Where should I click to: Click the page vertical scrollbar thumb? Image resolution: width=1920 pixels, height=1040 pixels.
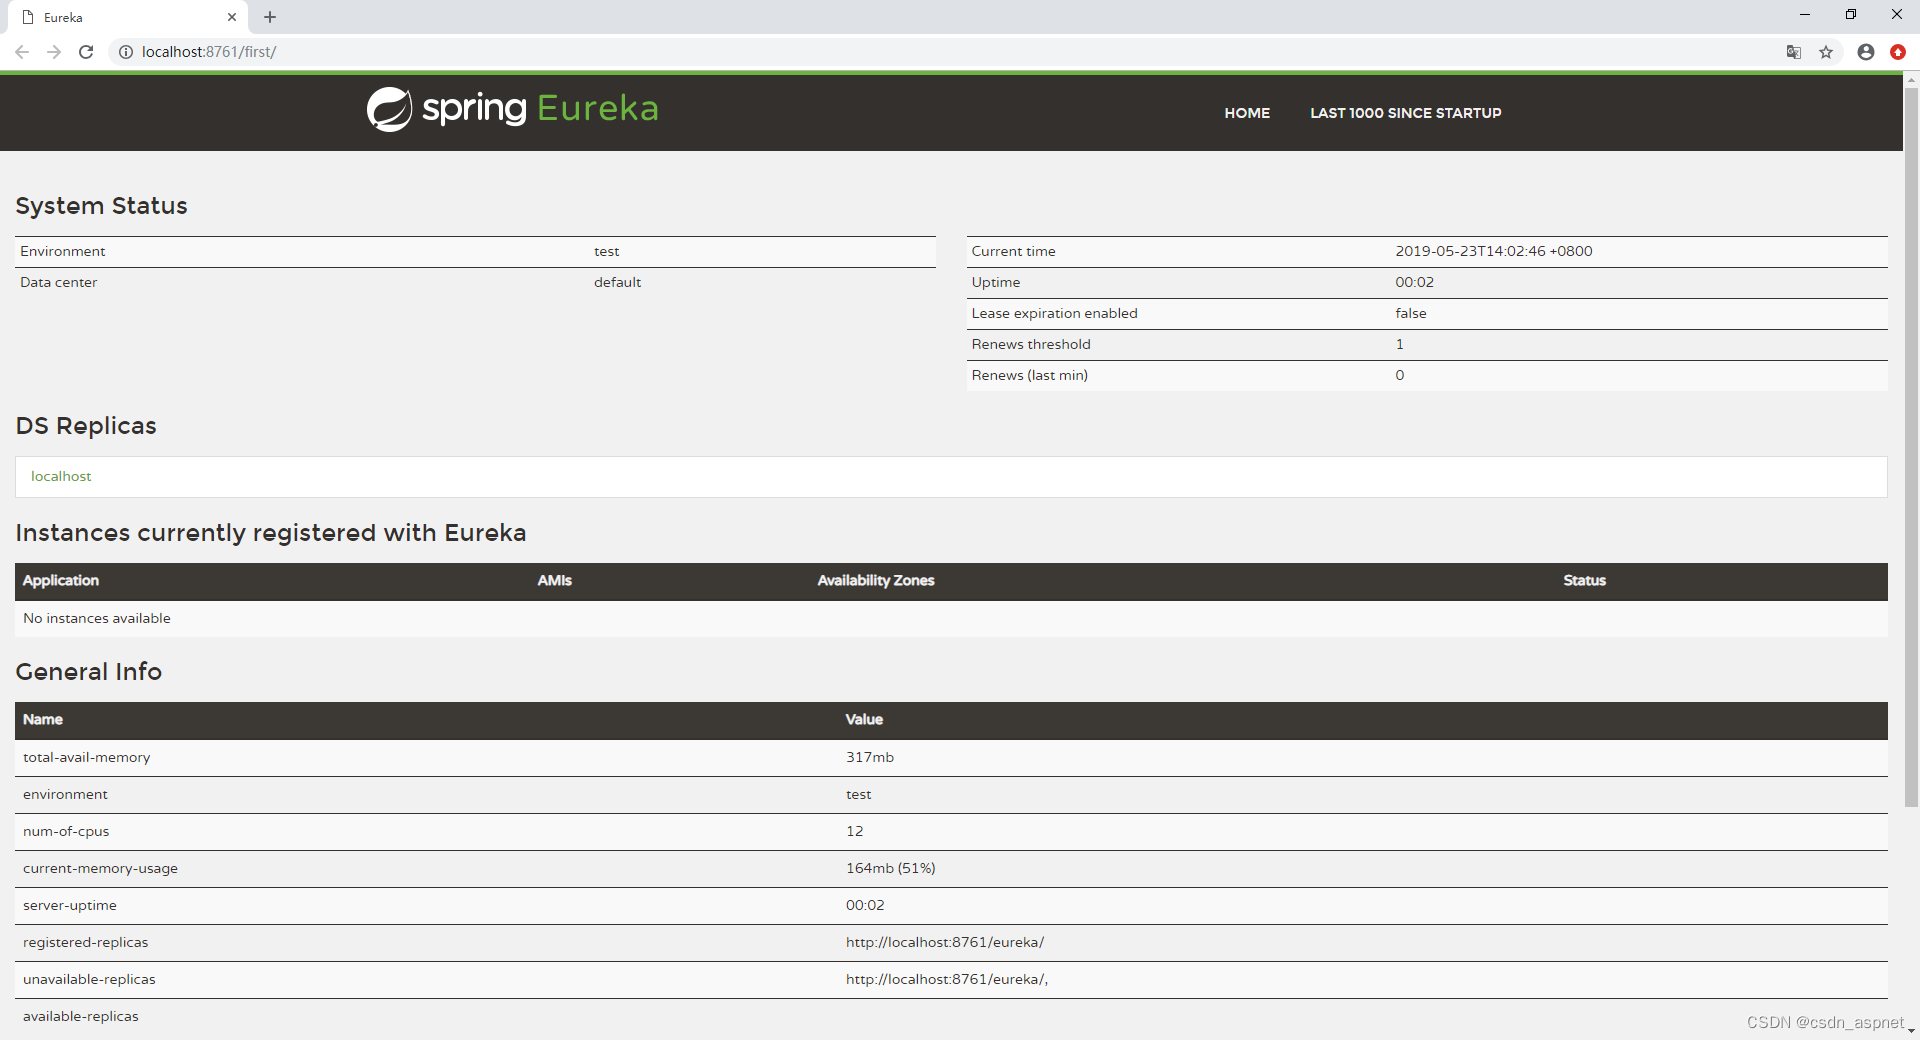pyautogui.click(x=1911, y=447)
